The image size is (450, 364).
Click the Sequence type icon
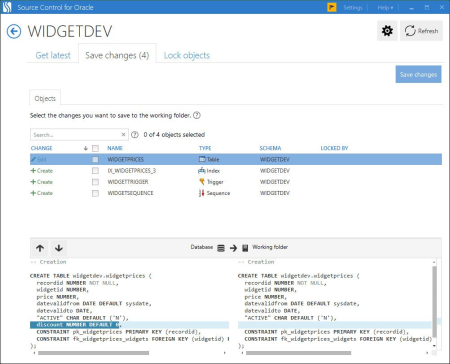pyautogui.click(x=201, y=193)
